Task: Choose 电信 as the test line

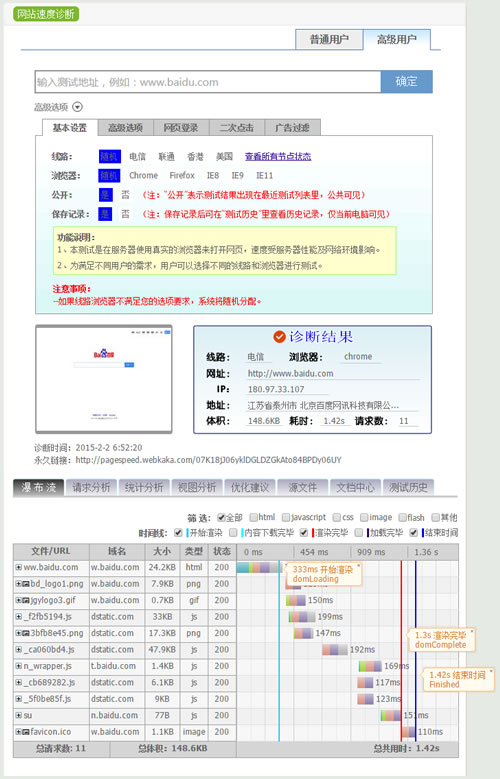Action: click(x=138, y=156)
